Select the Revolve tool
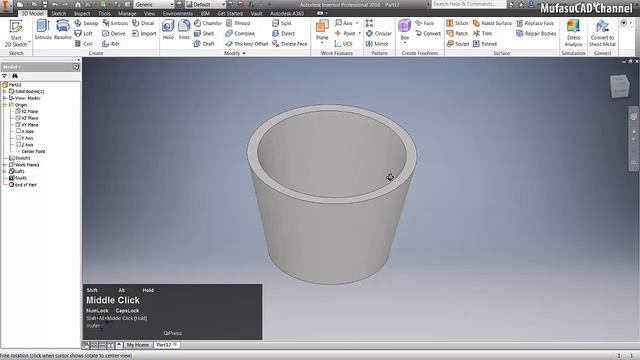Image resolution: width=640 pixels, height=360 pixels. pos(62,30)
